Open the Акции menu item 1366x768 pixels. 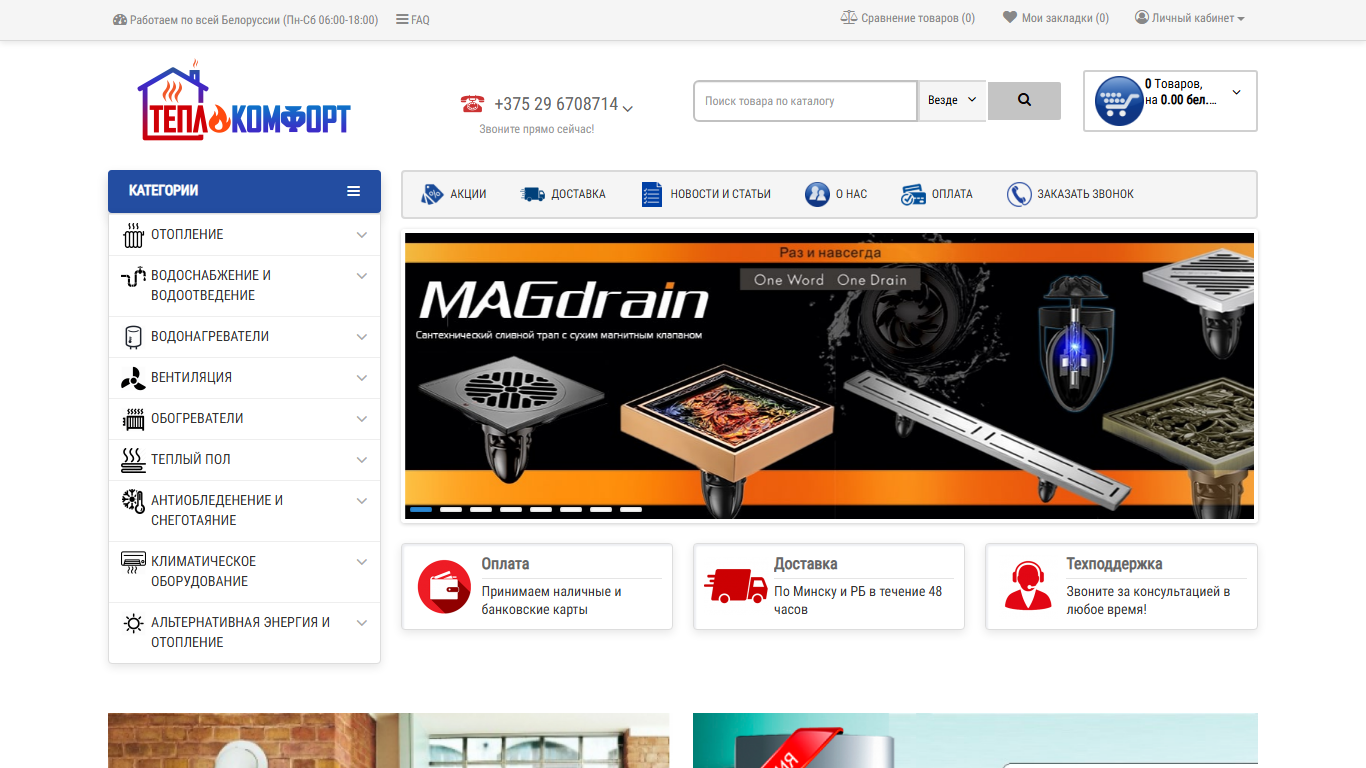454,194
